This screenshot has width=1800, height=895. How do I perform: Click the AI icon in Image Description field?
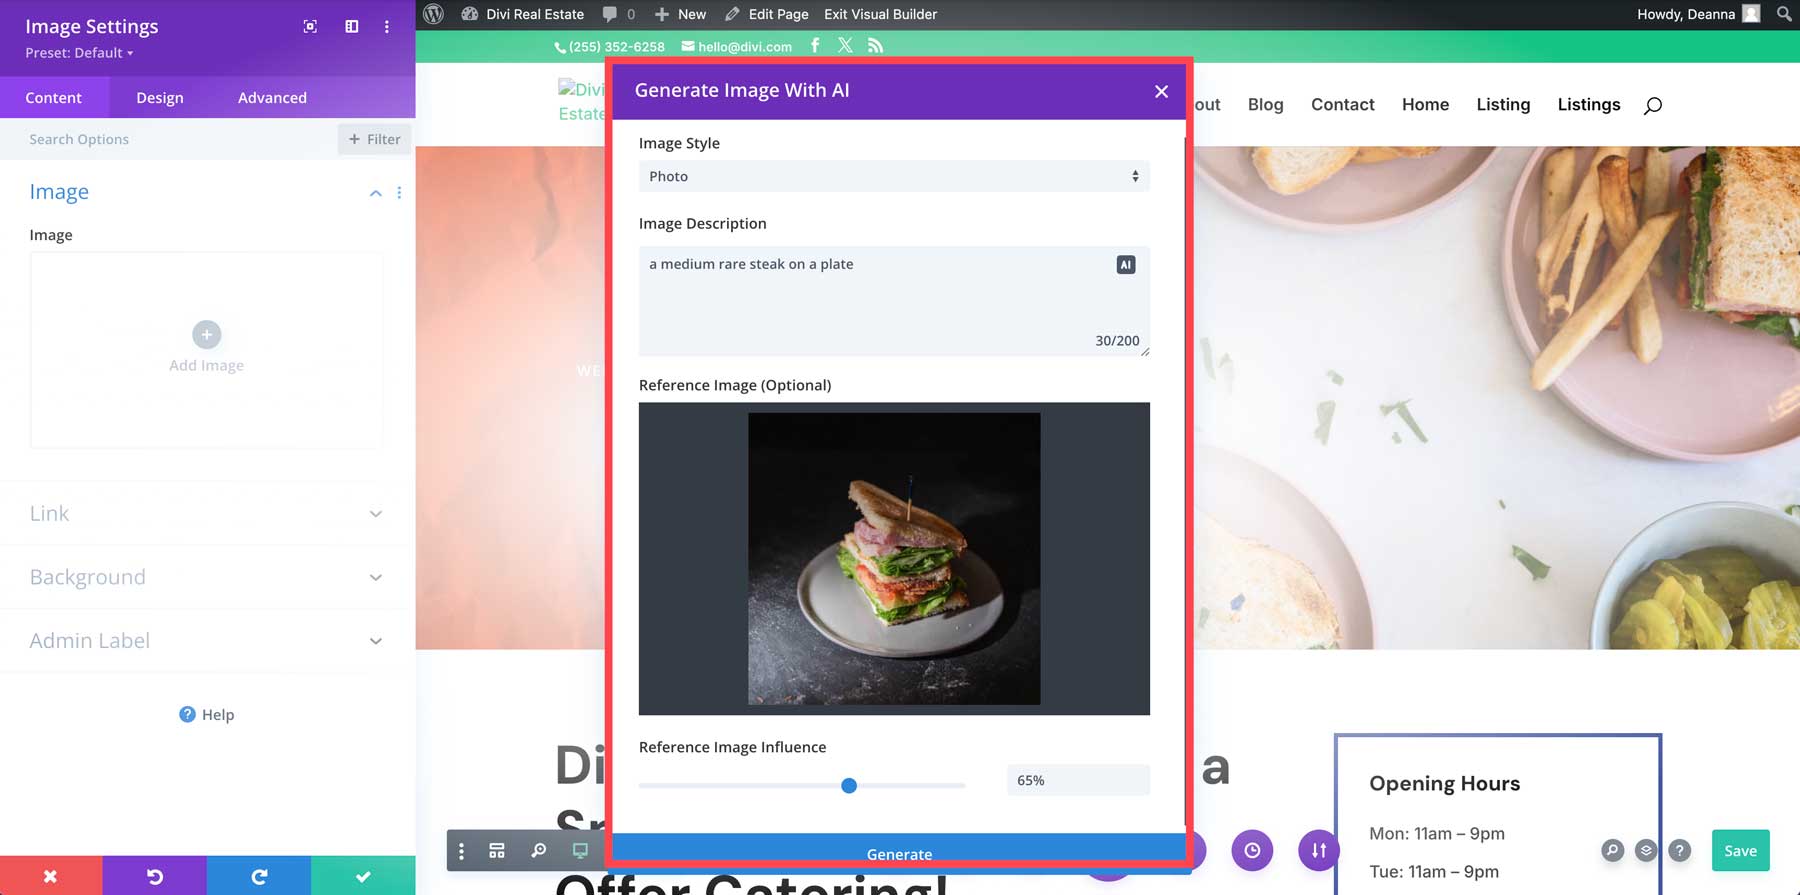point(1126,265)
